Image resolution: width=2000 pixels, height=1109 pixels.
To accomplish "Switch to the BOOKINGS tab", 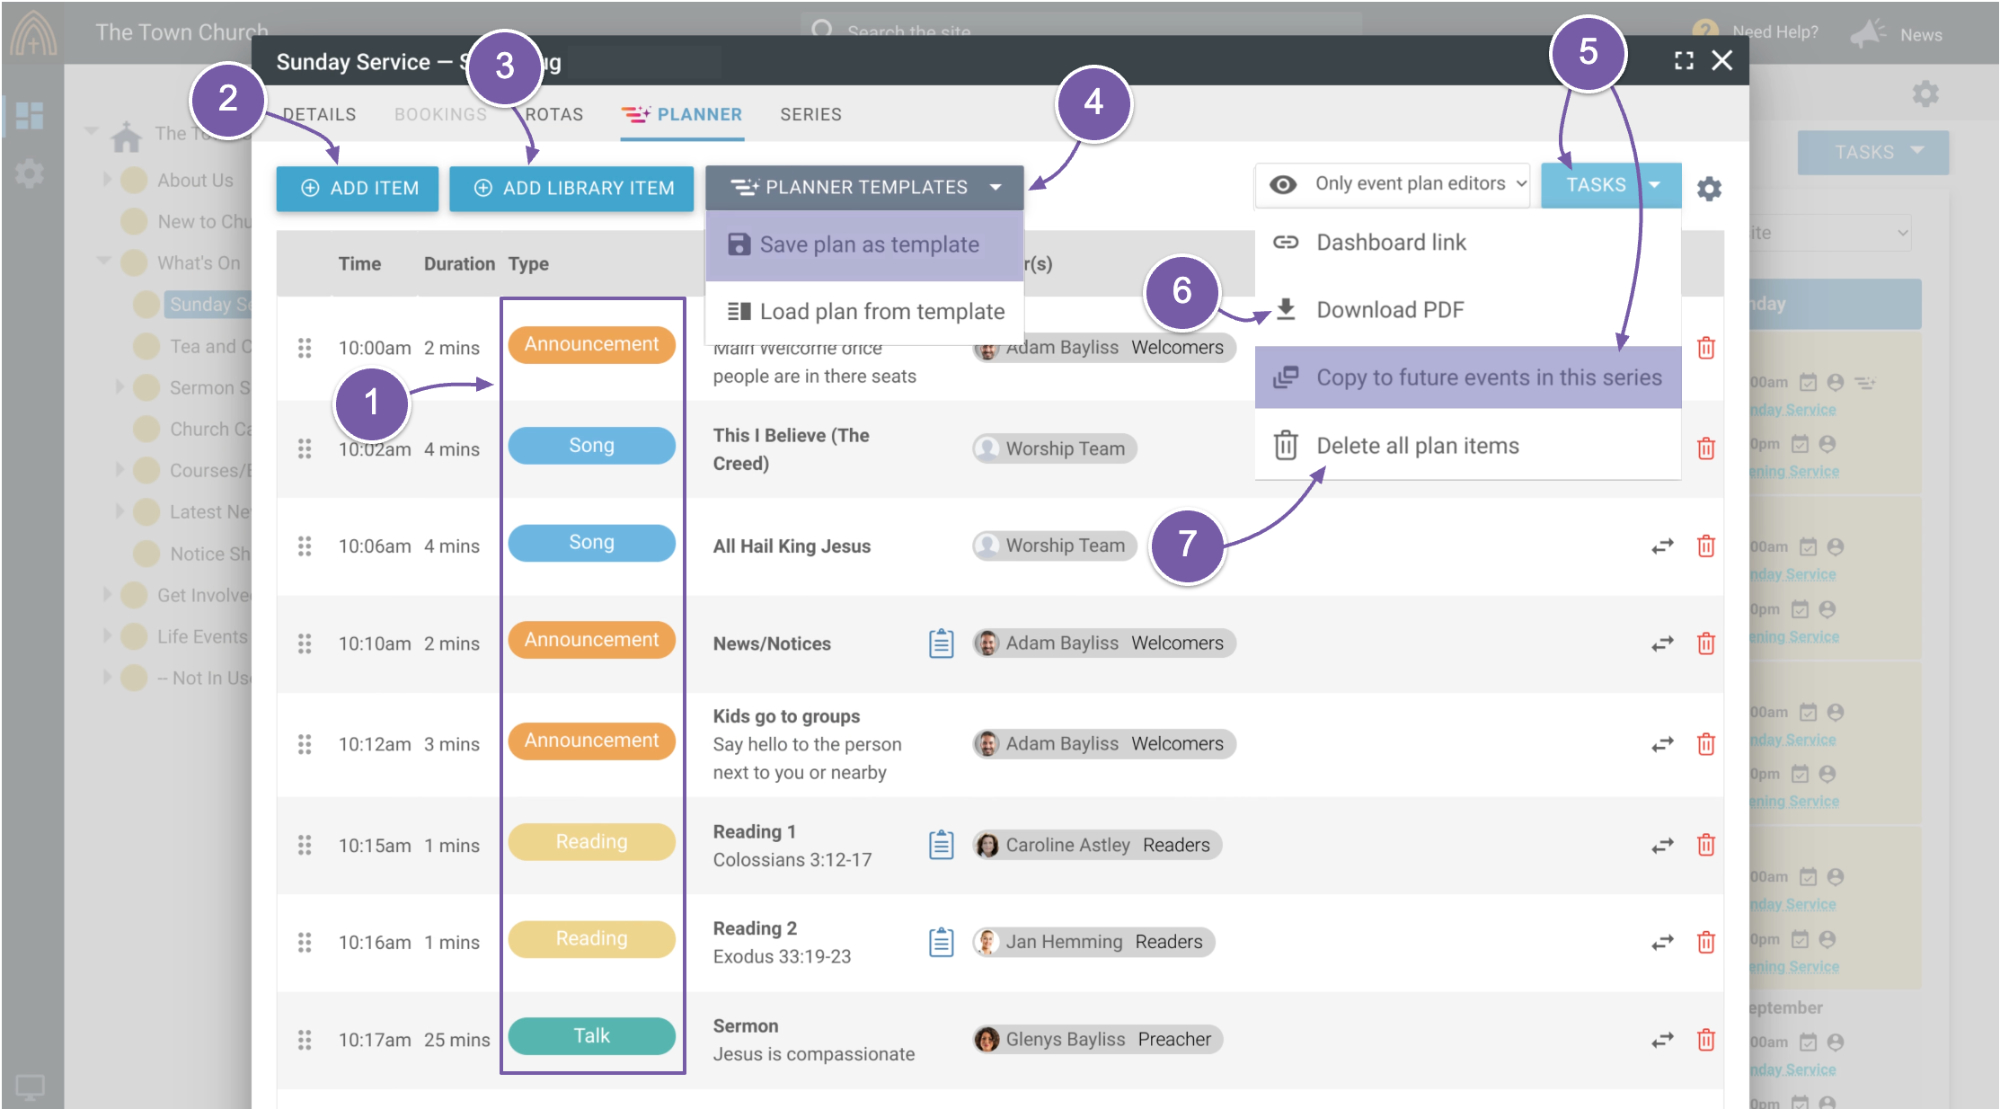I will 440,114.
